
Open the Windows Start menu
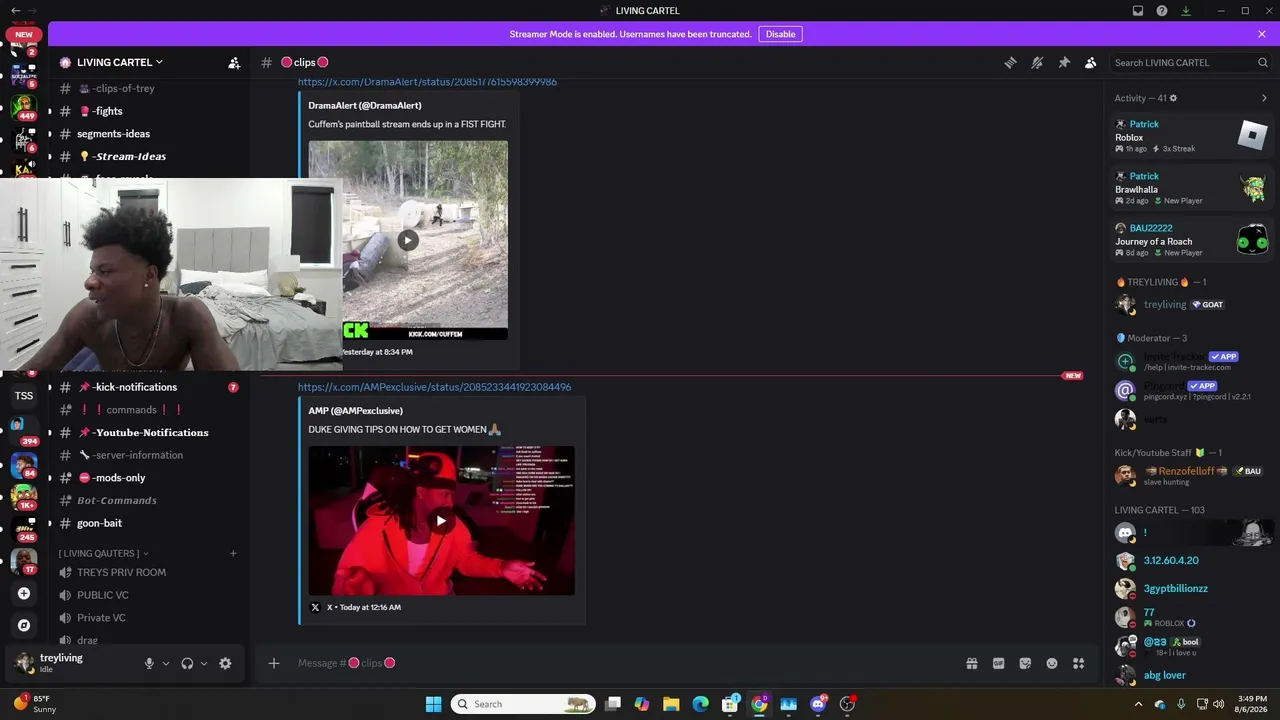(433, 704)
